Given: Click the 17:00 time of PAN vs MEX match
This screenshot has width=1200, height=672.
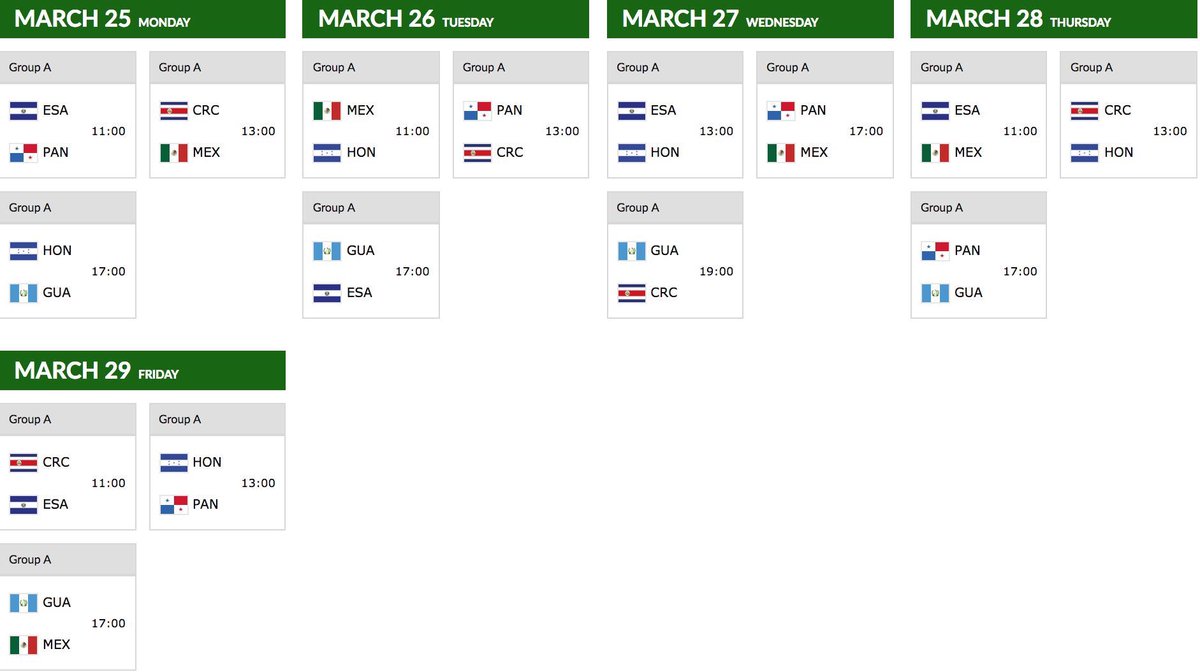Looking at the screenshot, I should tap(867, 131).
